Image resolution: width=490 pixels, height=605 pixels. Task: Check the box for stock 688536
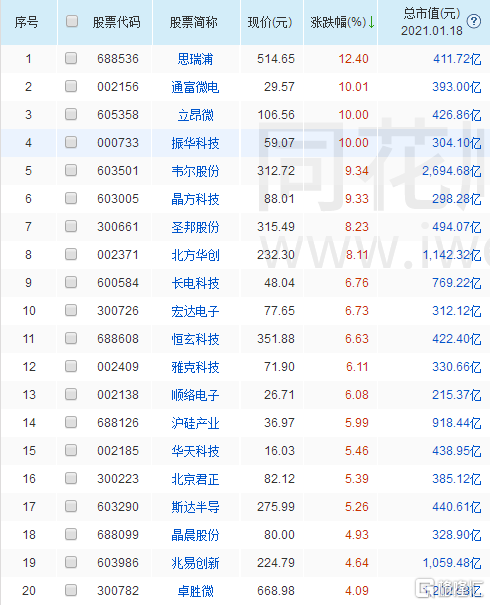point(71,58)
